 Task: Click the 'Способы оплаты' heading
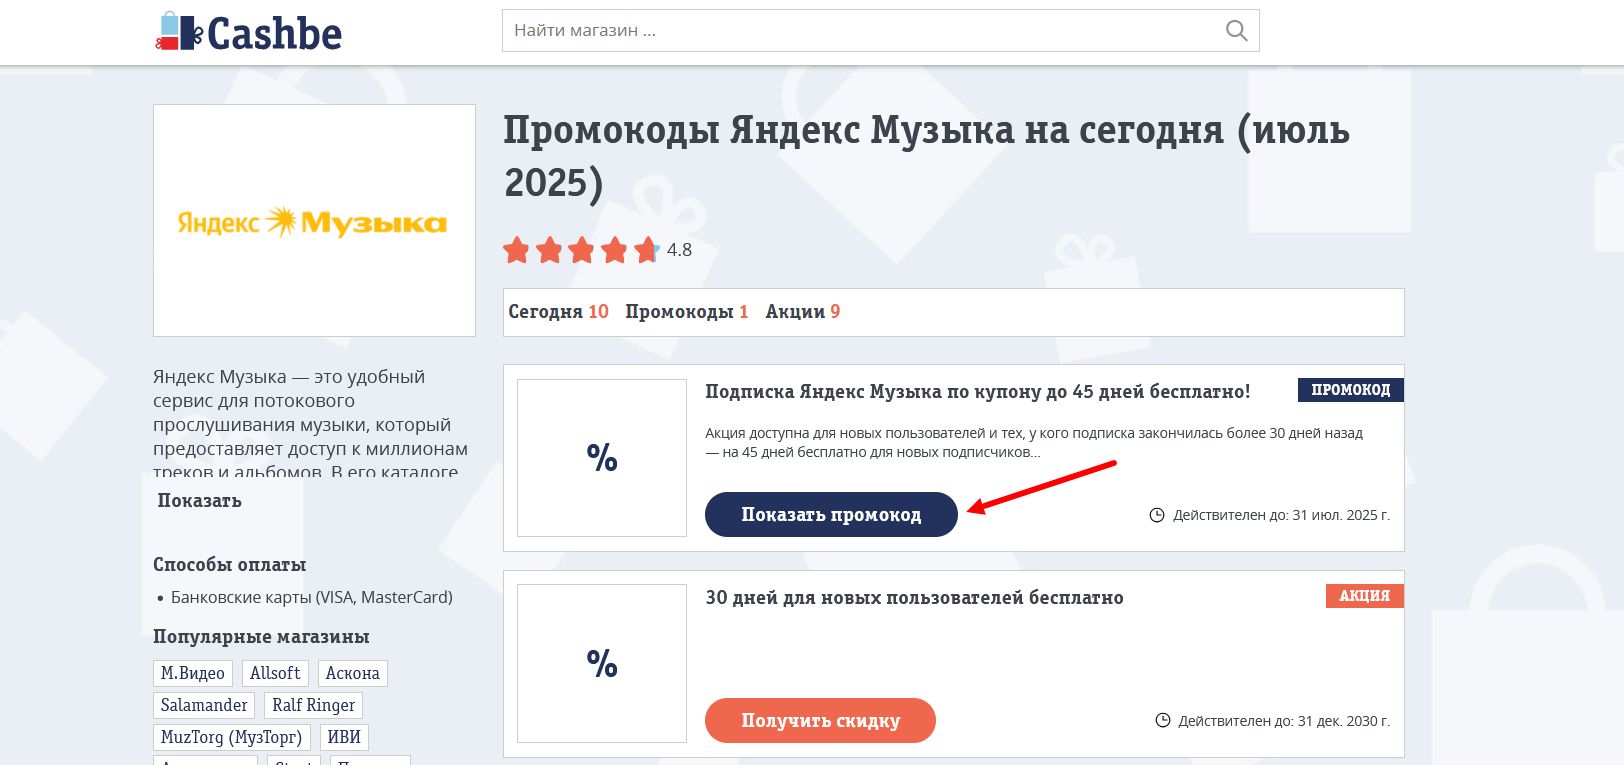coord(229,565)
